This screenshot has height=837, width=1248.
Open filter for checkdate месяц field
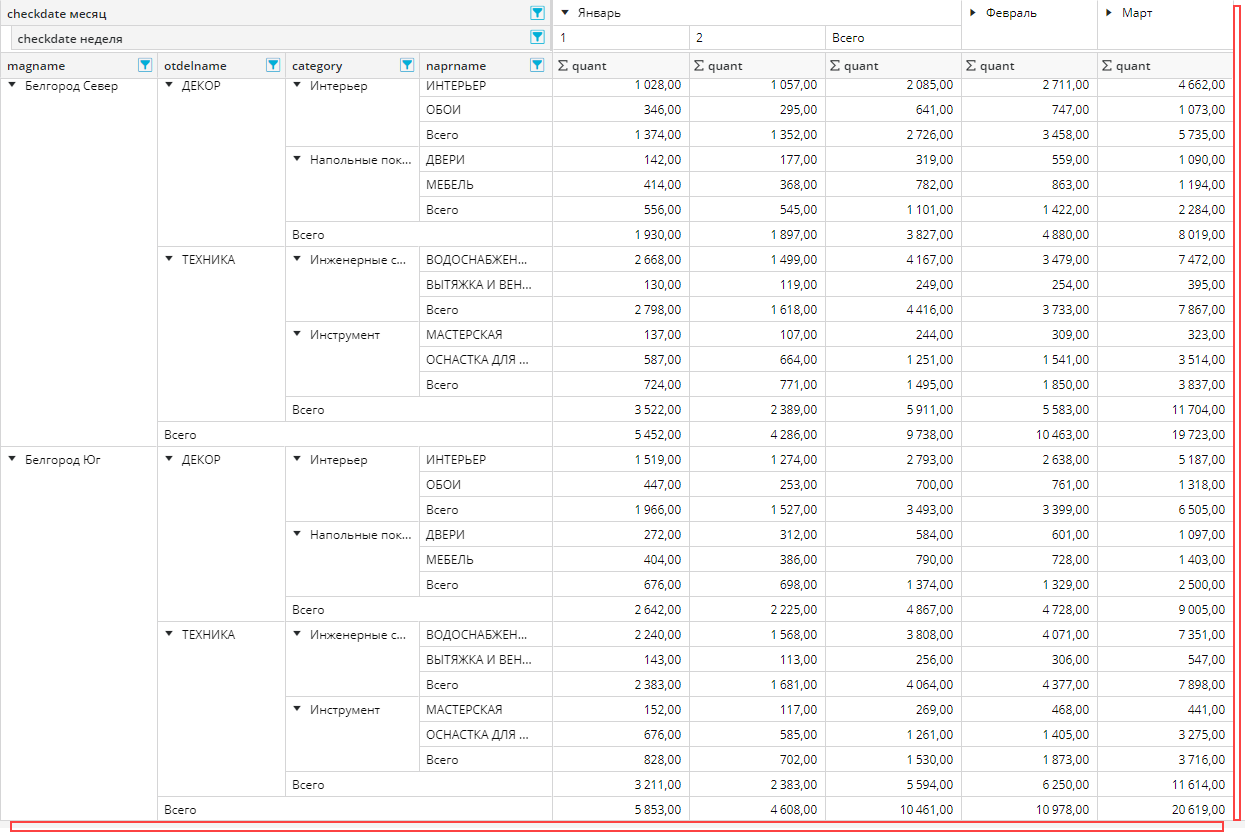[537, 13]
